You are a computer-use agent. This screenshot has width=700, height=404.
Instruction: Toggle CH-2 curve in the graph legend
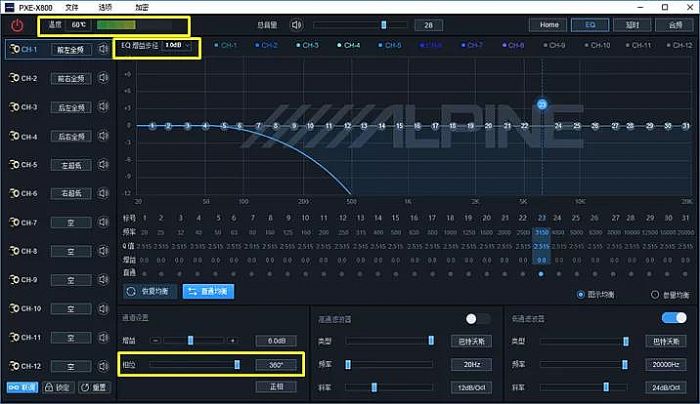tap(266, 45)
